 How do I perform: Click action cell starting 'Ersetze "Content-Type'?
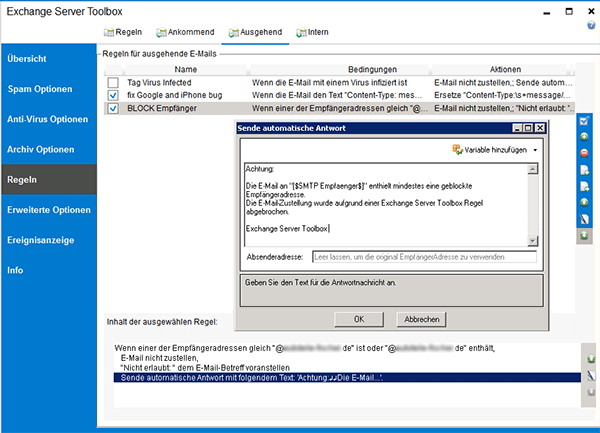[503, 95]
